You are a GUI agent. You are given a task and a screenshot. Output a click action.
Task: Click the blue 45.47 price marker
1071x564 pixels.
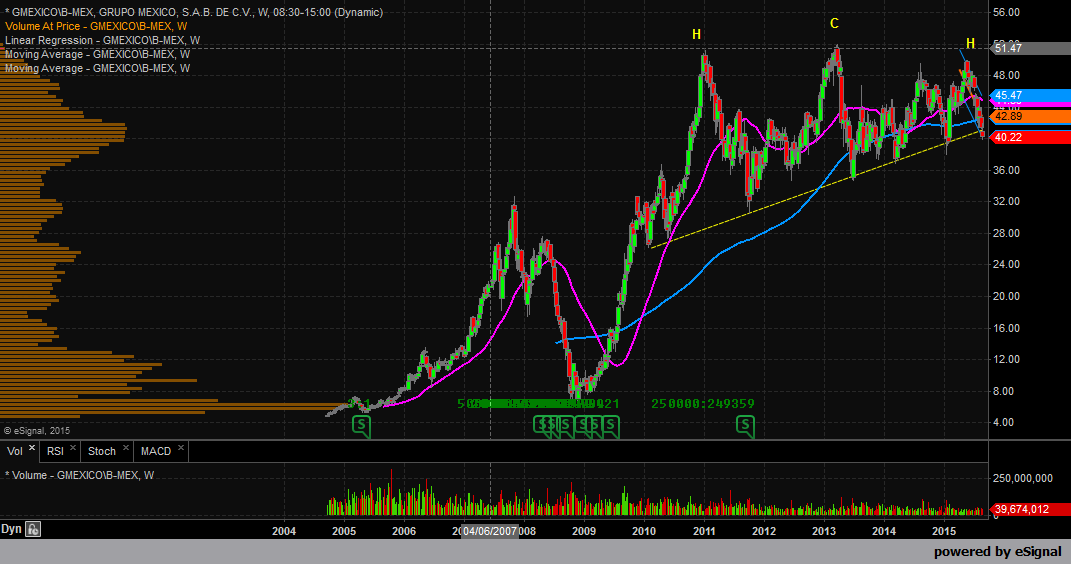coord(1031,95)
